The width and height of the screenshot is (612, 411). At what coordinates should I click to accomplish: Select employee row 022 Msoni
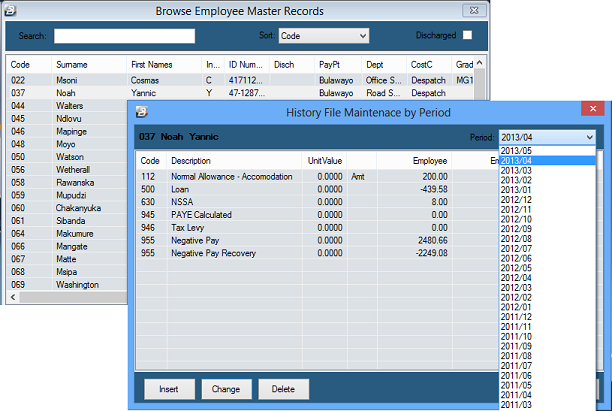coord(240,80)
